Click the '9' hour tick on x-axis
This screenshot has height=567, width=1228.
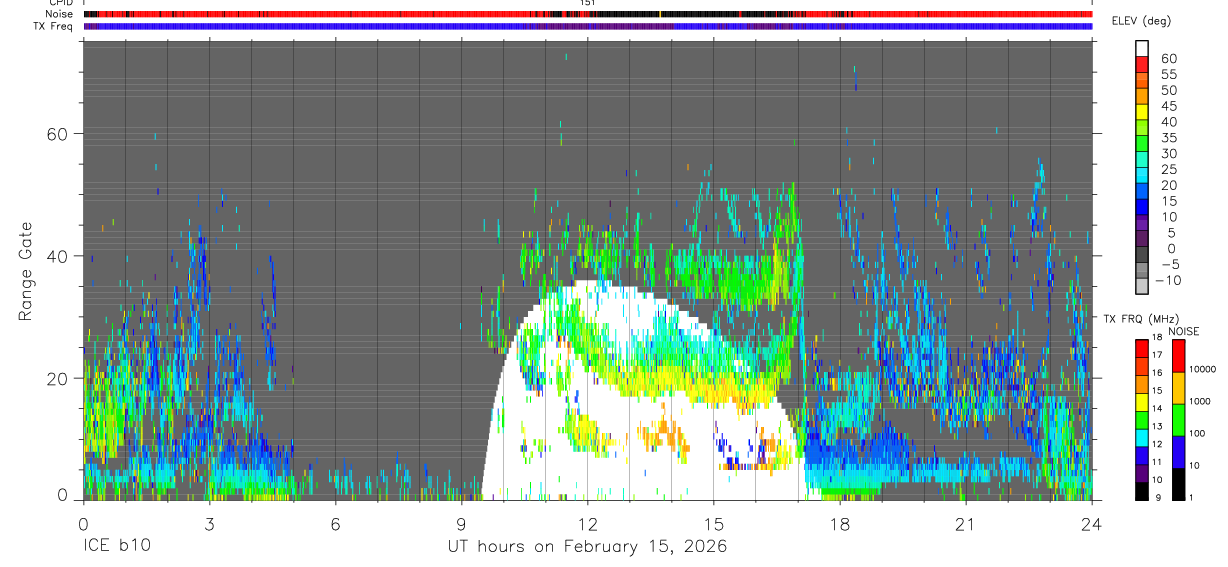point(461,524)
